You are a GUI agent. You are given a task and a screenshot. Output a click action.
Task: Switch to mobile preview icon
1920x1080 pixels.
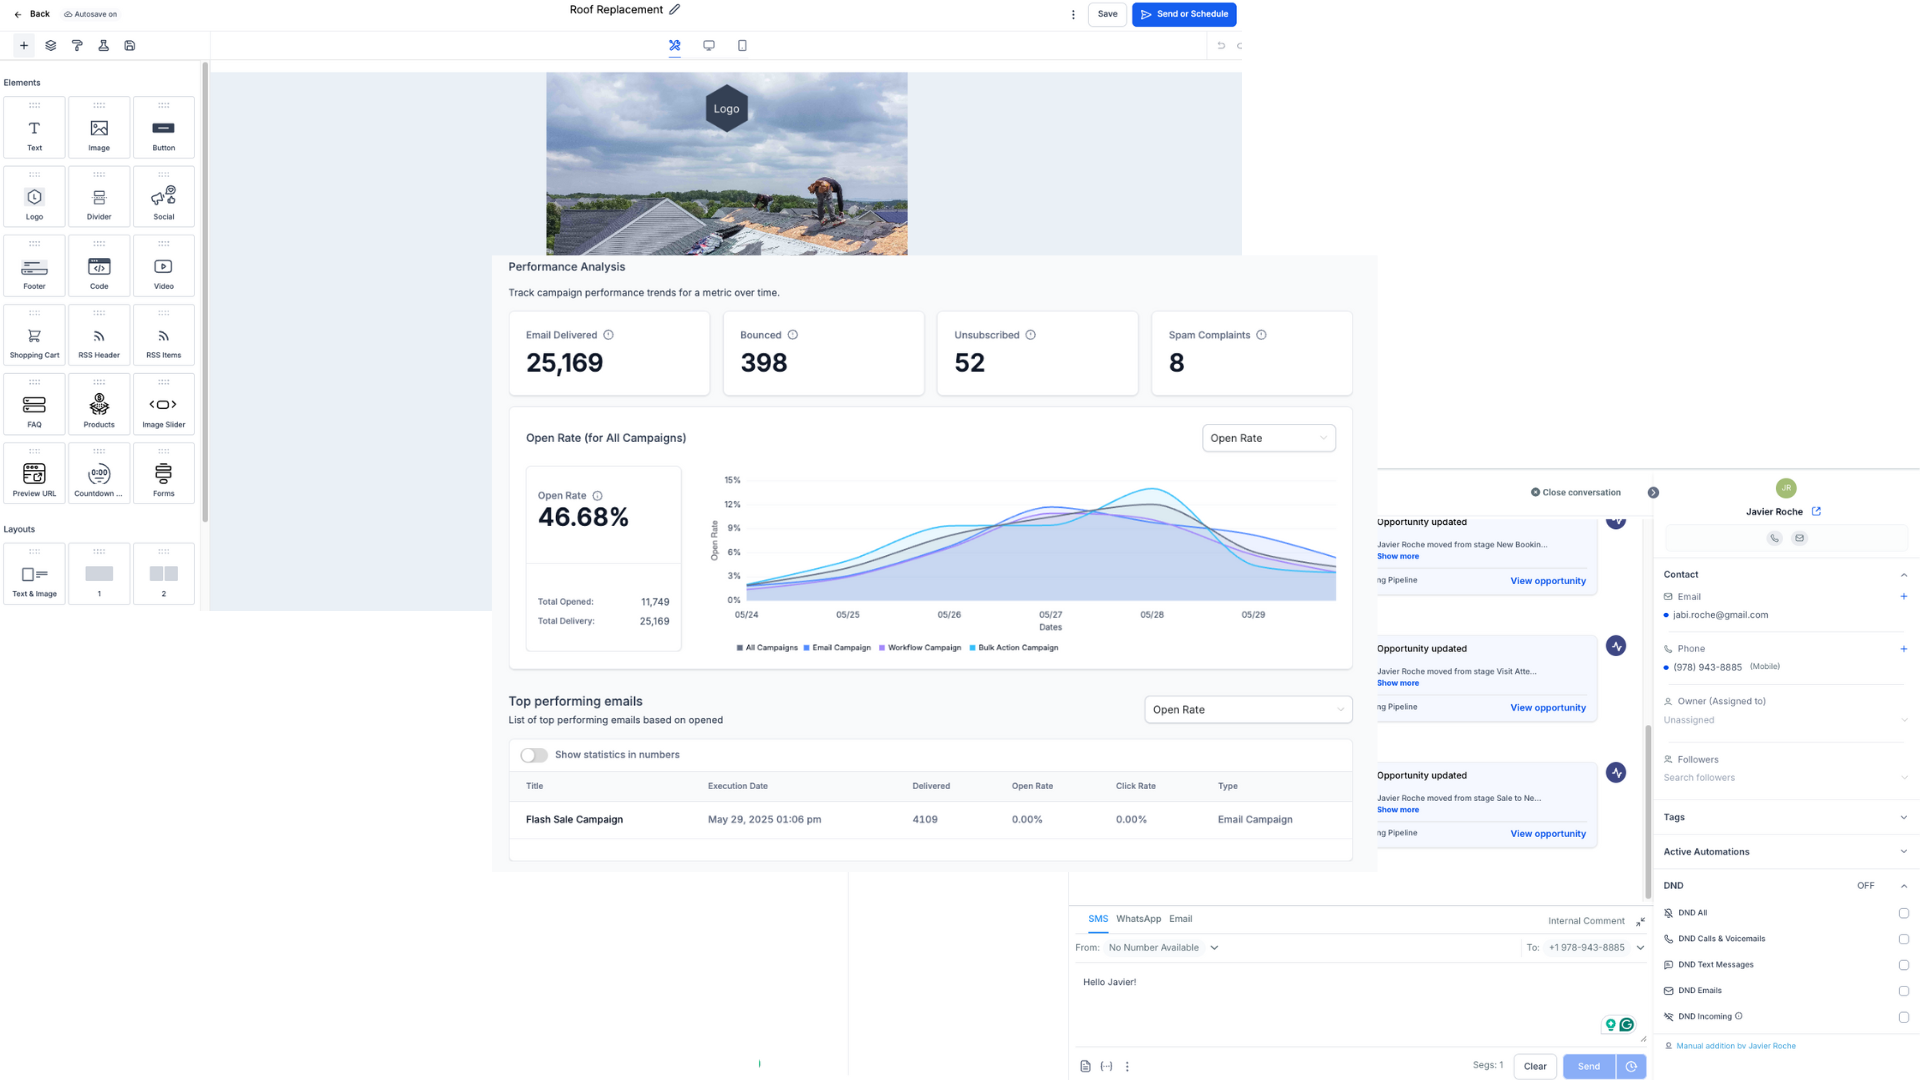point(742,46)
